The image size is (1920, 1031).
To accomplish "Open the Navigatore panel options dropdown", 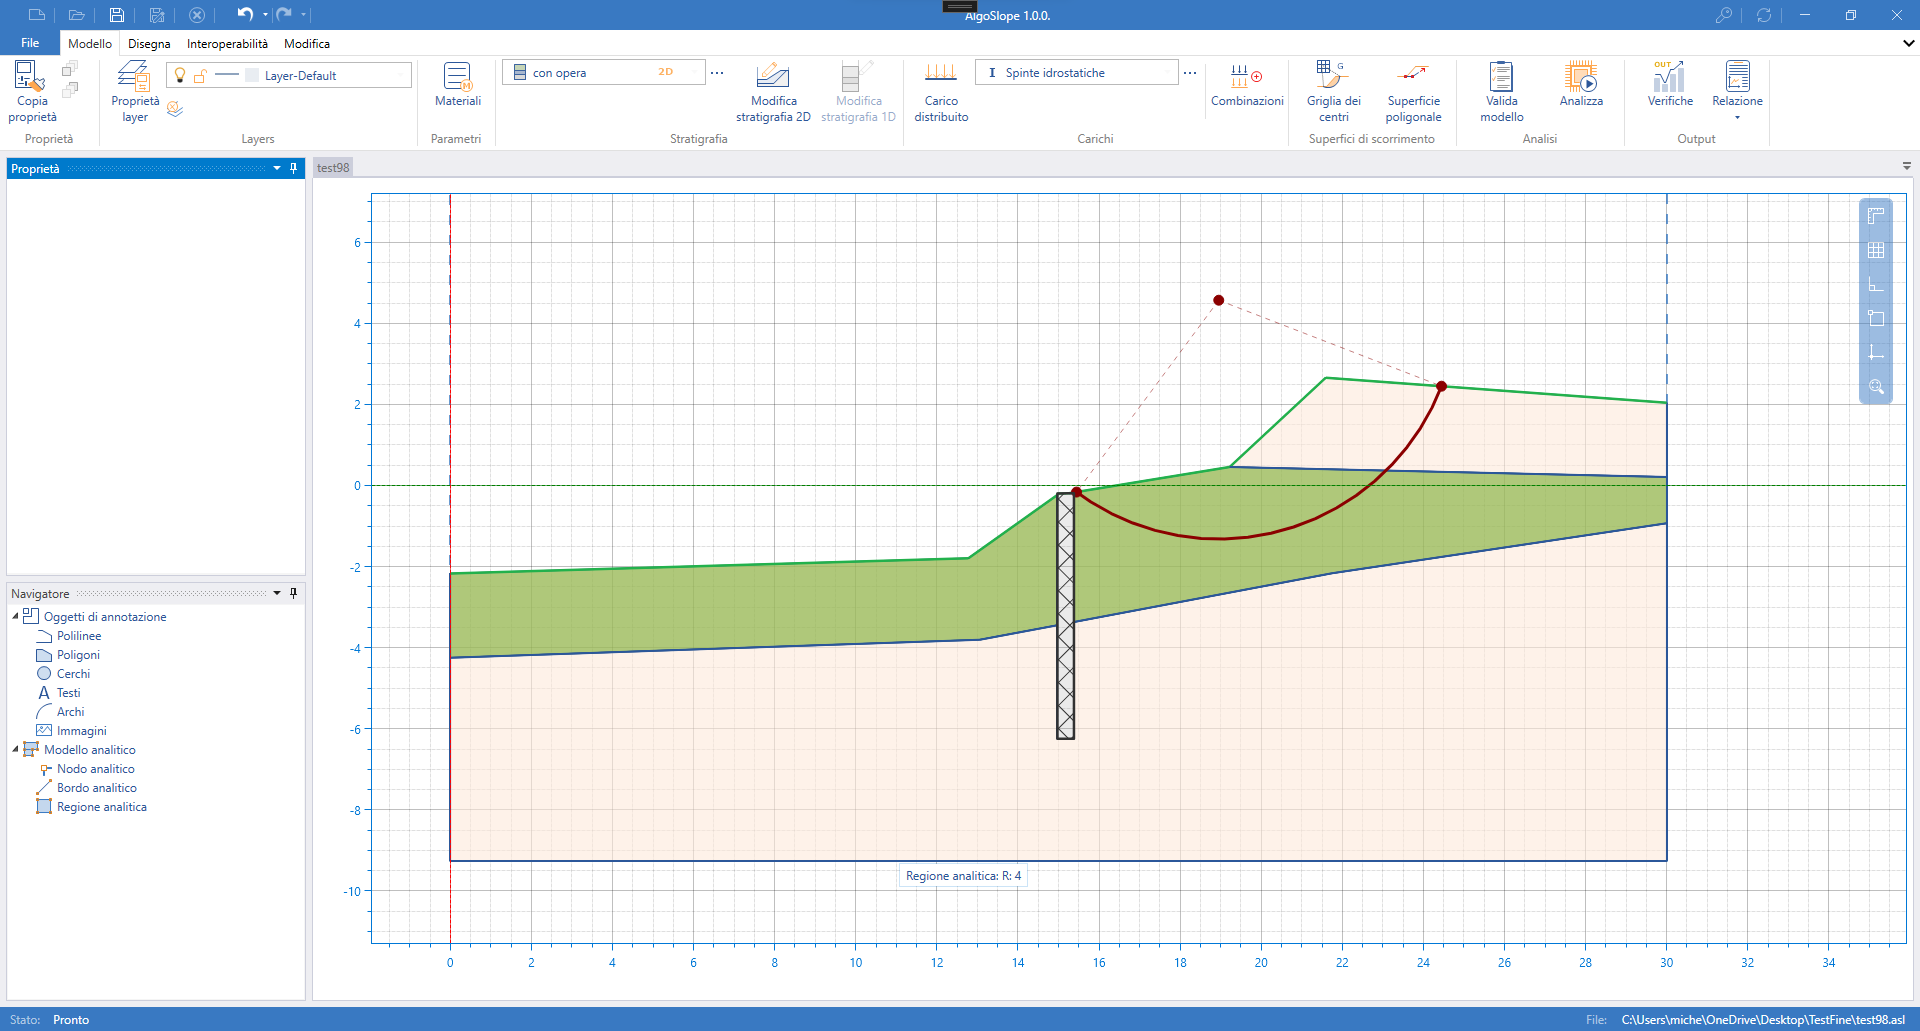I will pos(277,593).
